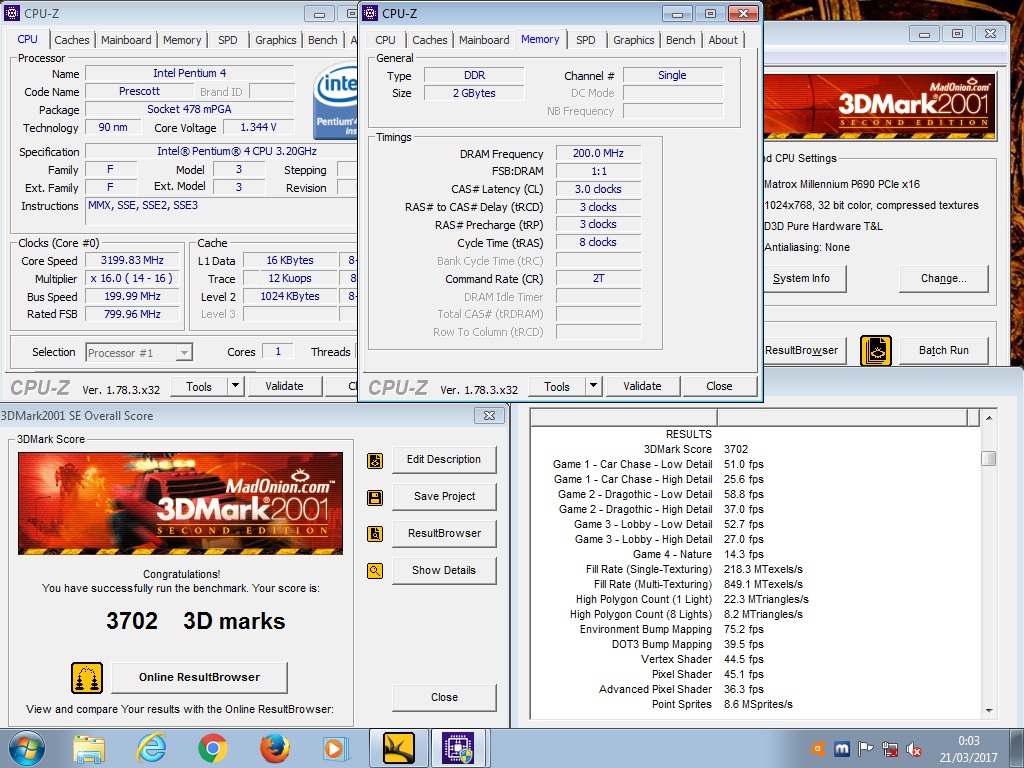Click the DRAM Frequency 200.0 MHz field
The height and width of the screenshot is (768, 1024).
(x=598, y=153)
